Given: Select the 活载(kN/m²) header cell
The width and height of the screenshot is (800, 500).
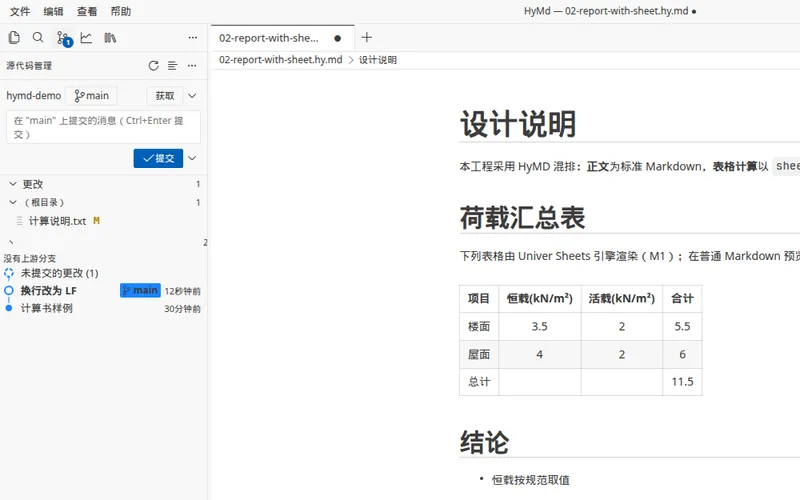Looking at the screenshot, I should click(x=622, y=298).
